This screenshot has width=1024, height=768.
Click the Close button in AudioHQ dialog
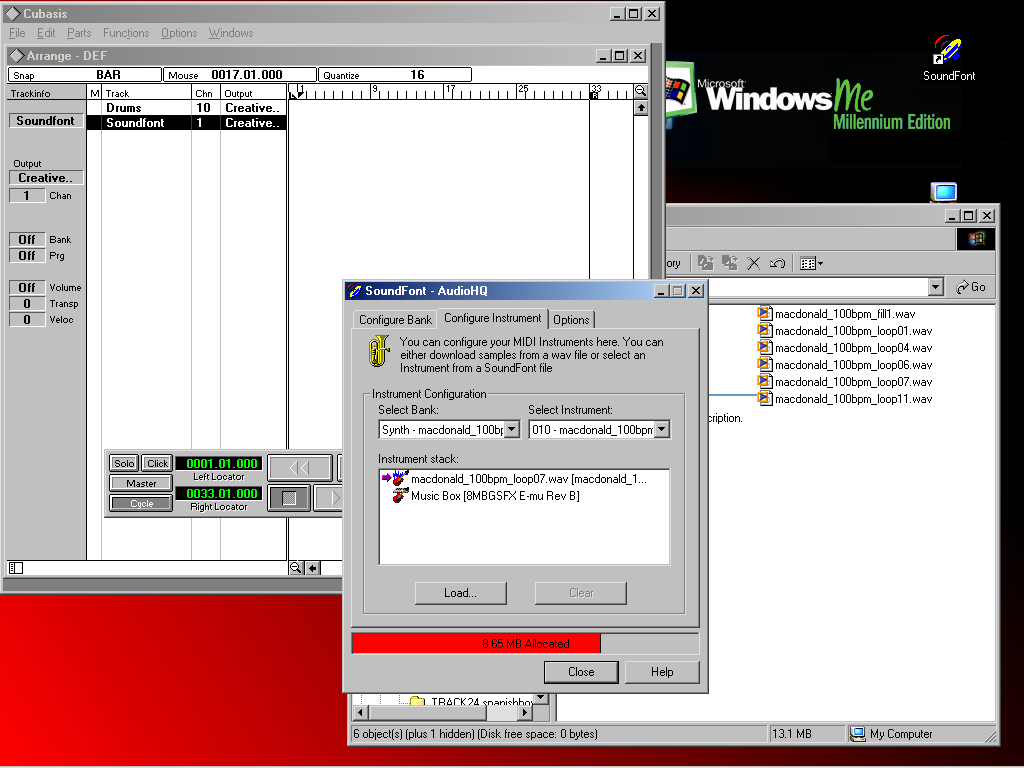[x=581, y=672]
